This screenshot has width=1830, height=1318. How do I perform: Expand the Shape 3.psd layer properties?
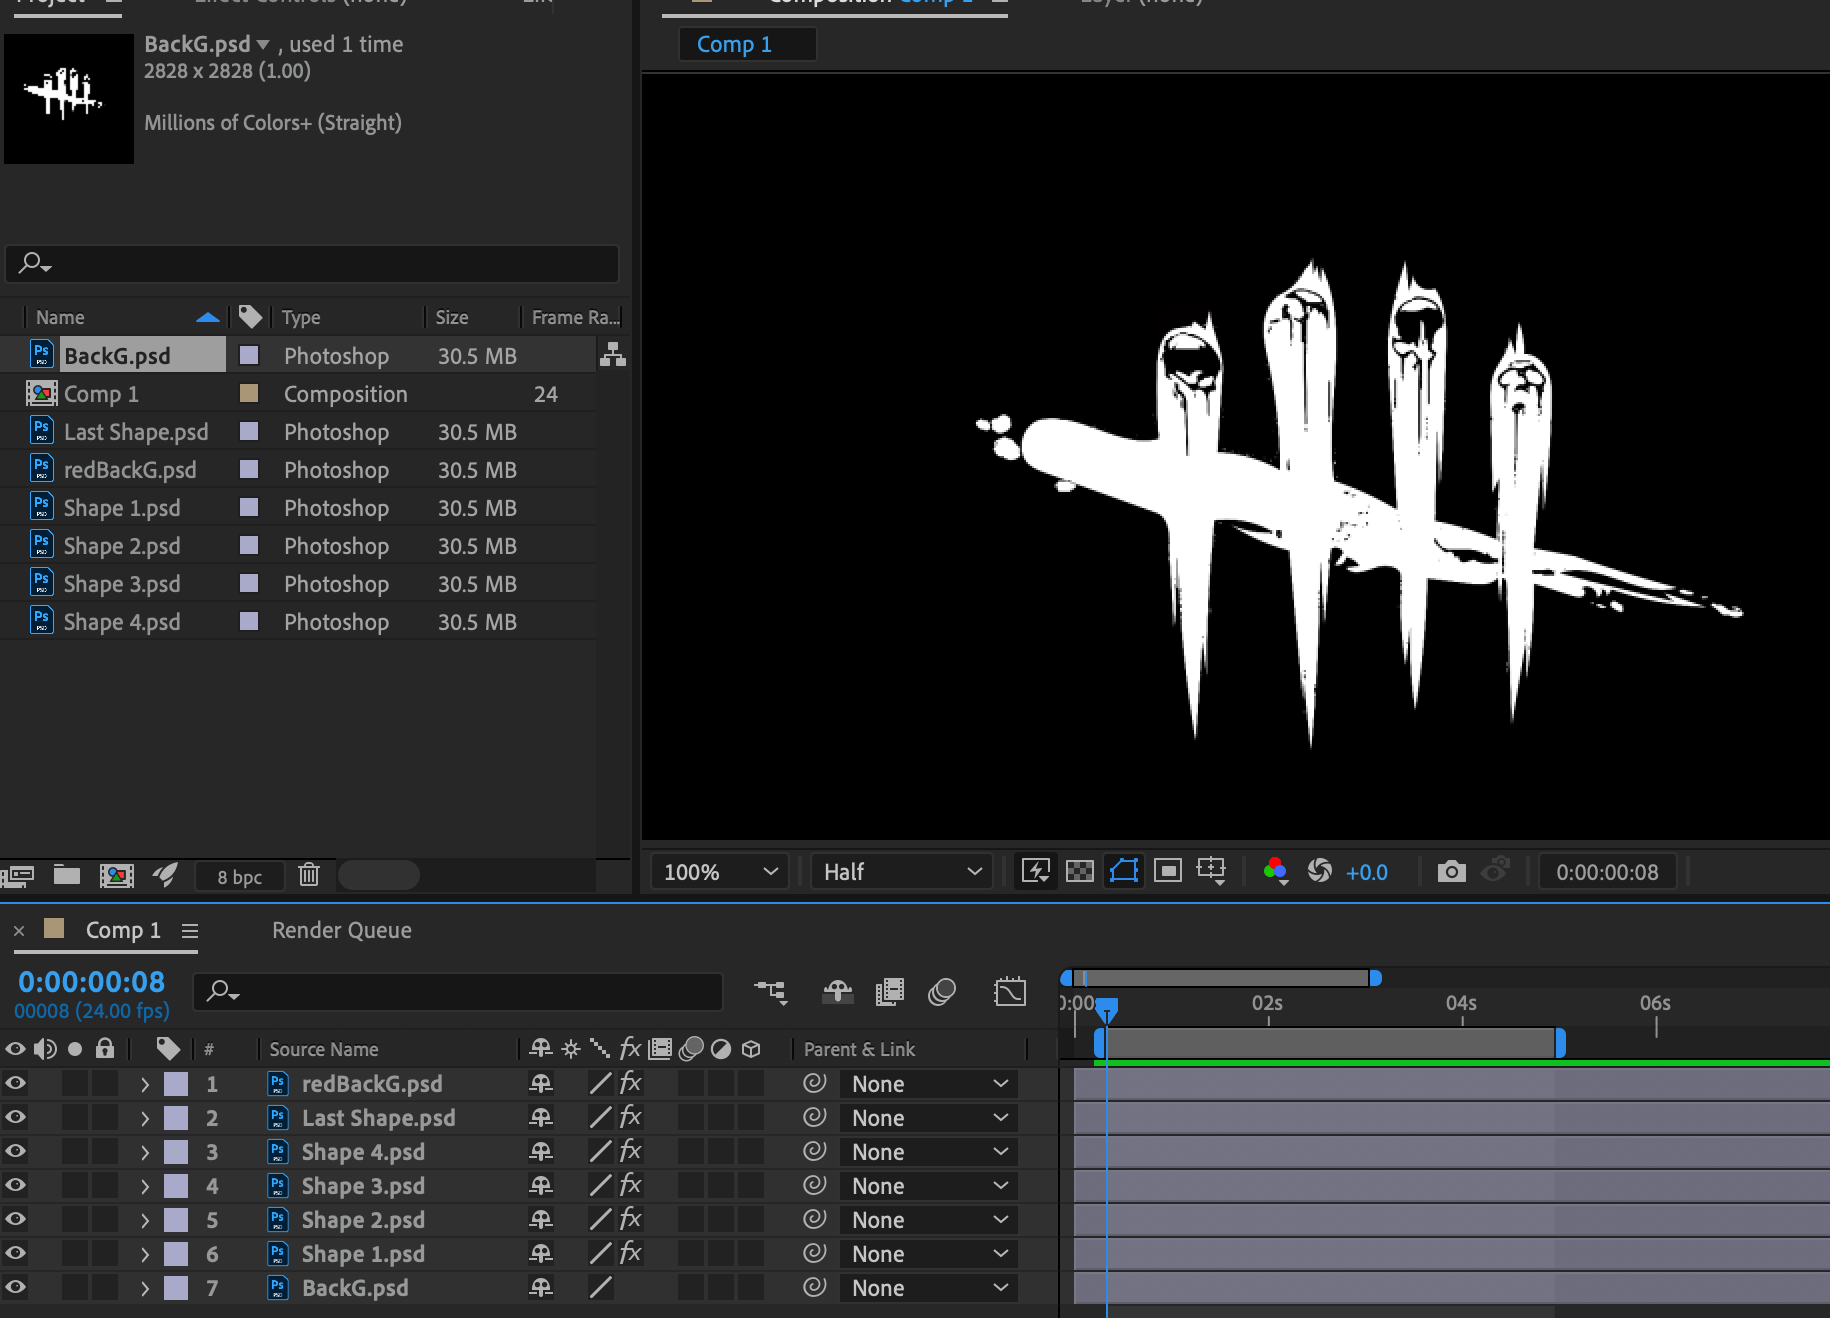coord(145,1186)
